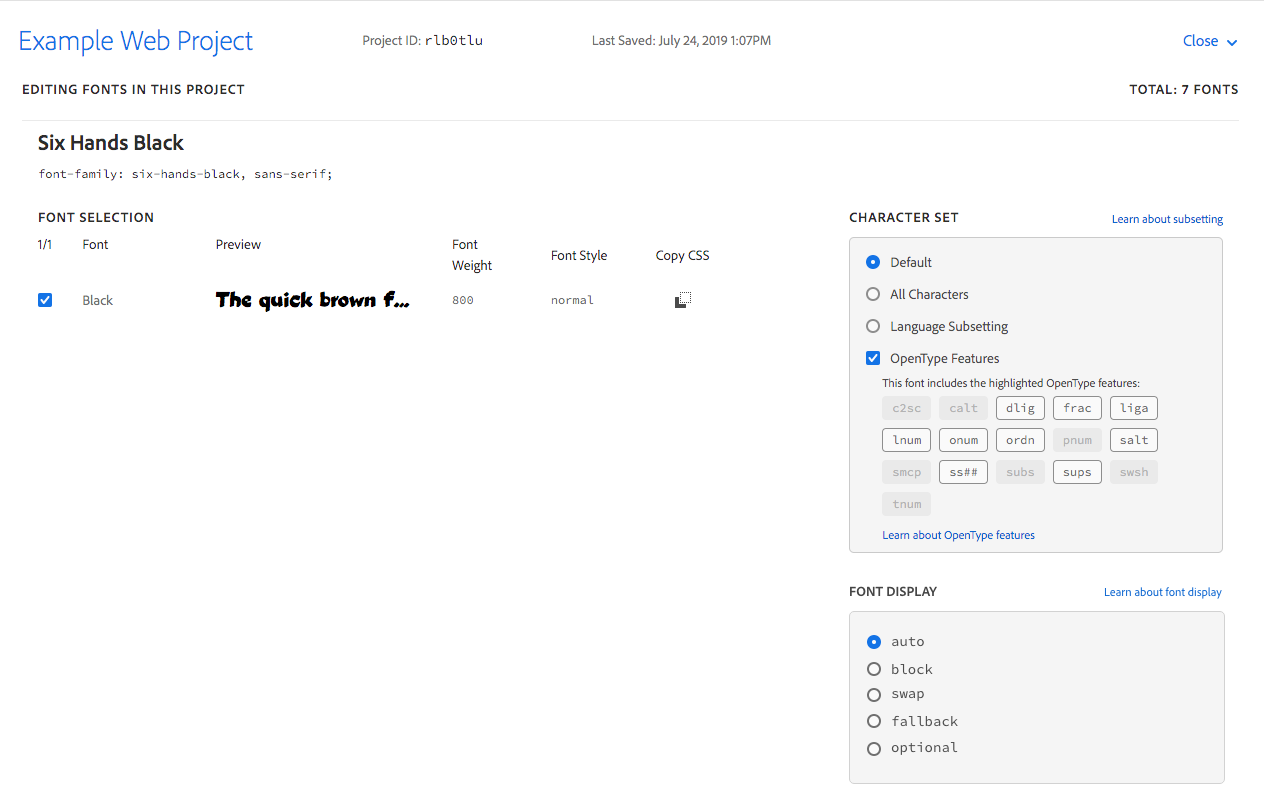Select the frac OpenType feature tag
1264x796 pixels.
(x=1077, y=407)
